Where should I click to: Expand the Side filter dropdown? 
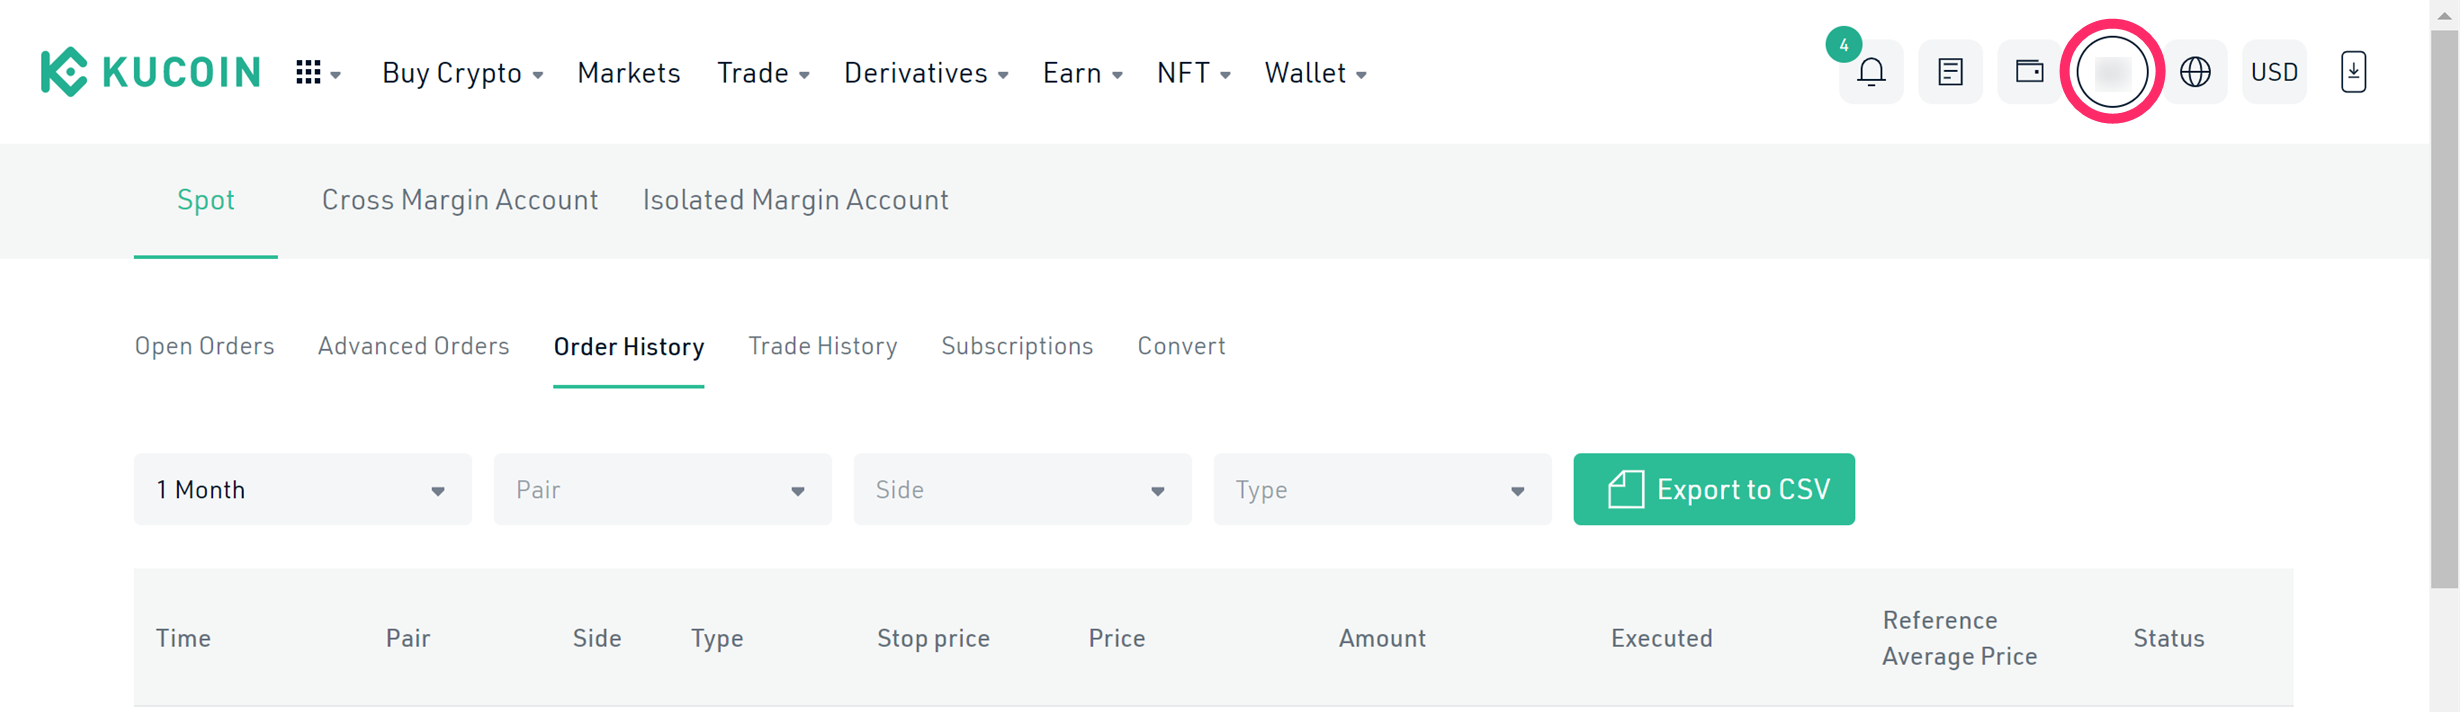[1023, 489]
